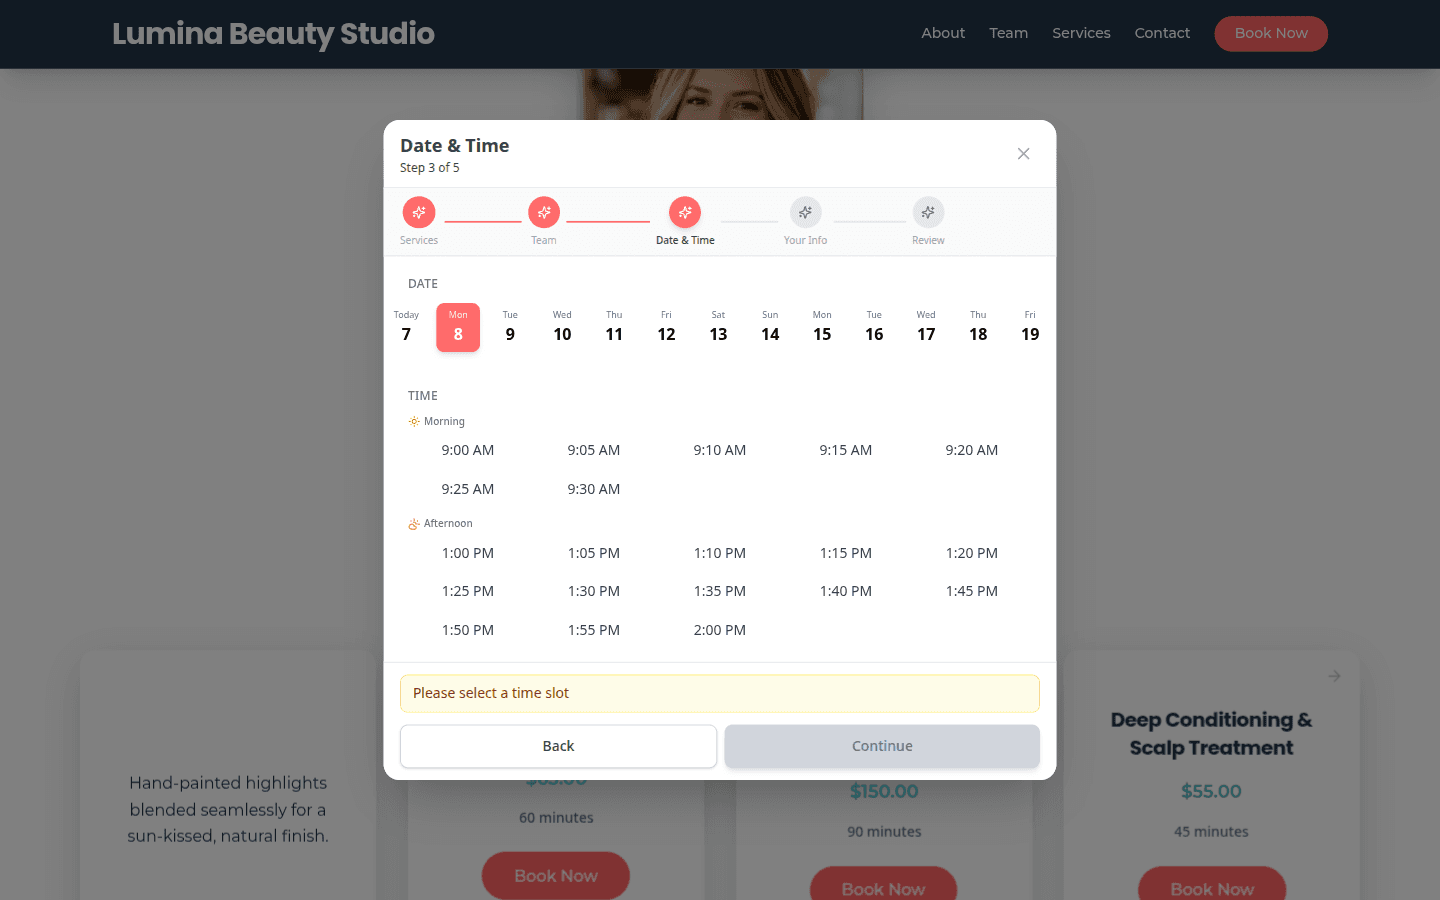This screenshot has height=900, width=1440.
Task: Click Book Now in the header
Action: point(1271,33)
